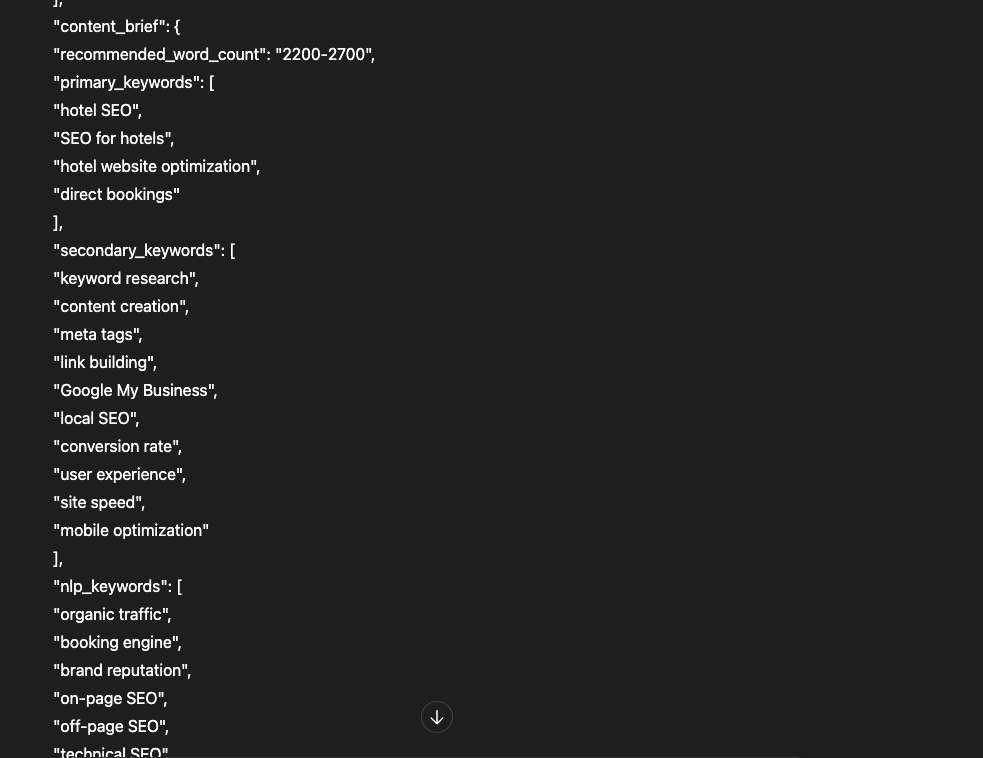Click the "content creation" text
Image resolution: width=983 pixels, height=758 pixels.
(x=120, y=307)
